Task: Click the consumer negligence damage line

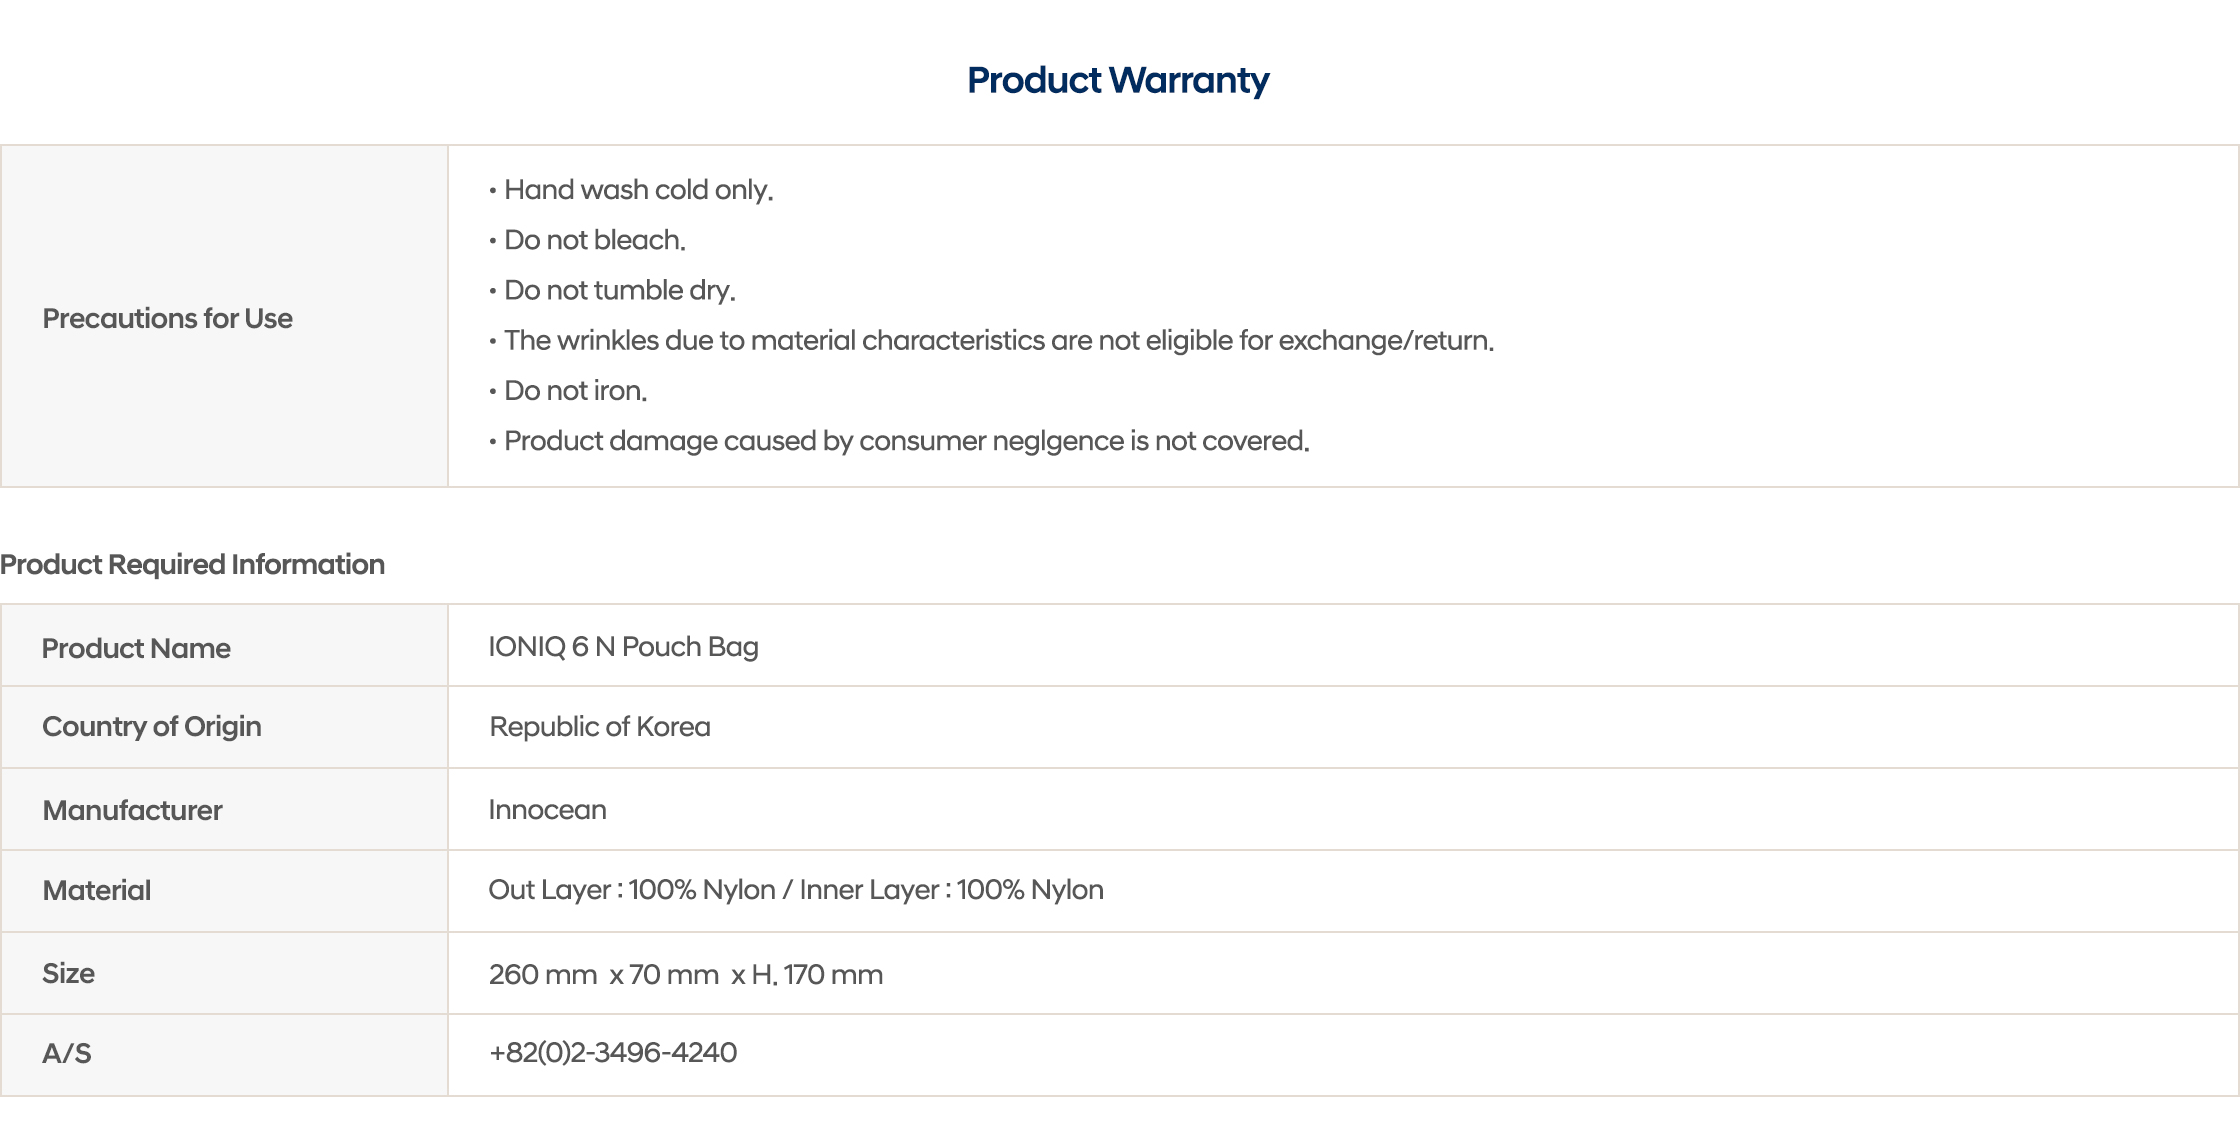Action: tap(906, 441)
